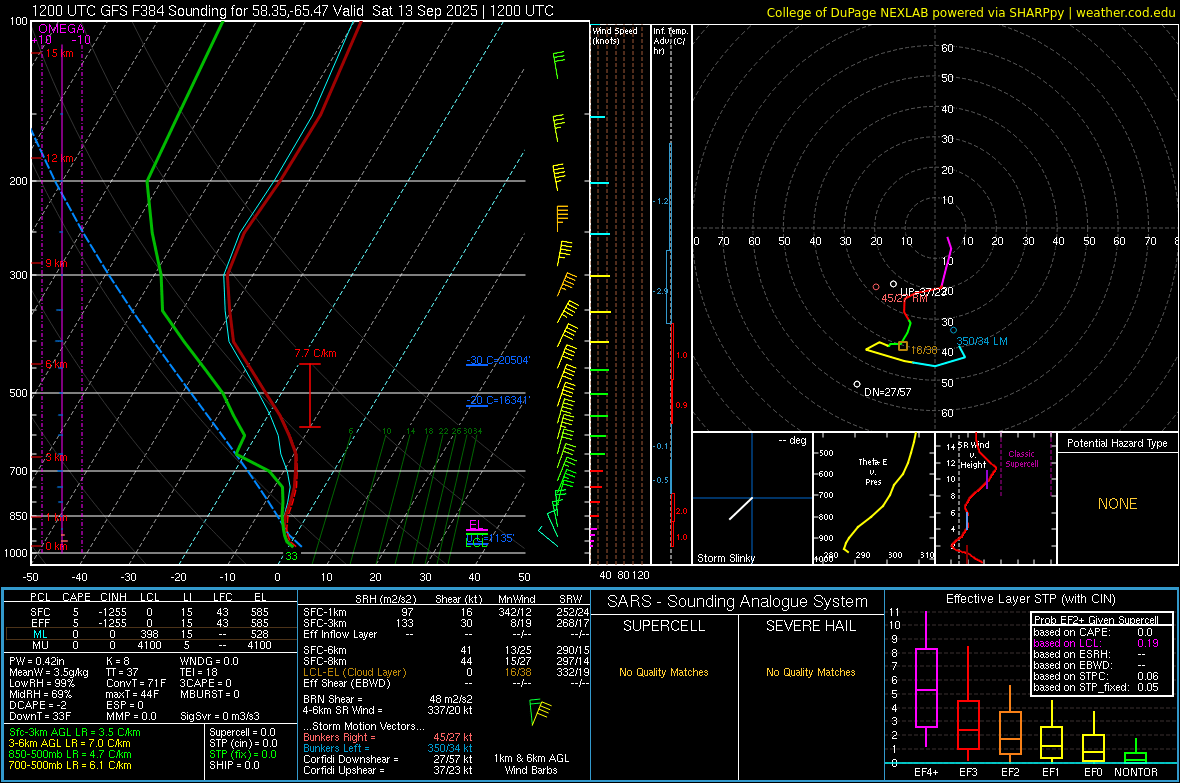Click the sounding title at top left
This screenshot has height=783, width=1180.
[292, 11]
